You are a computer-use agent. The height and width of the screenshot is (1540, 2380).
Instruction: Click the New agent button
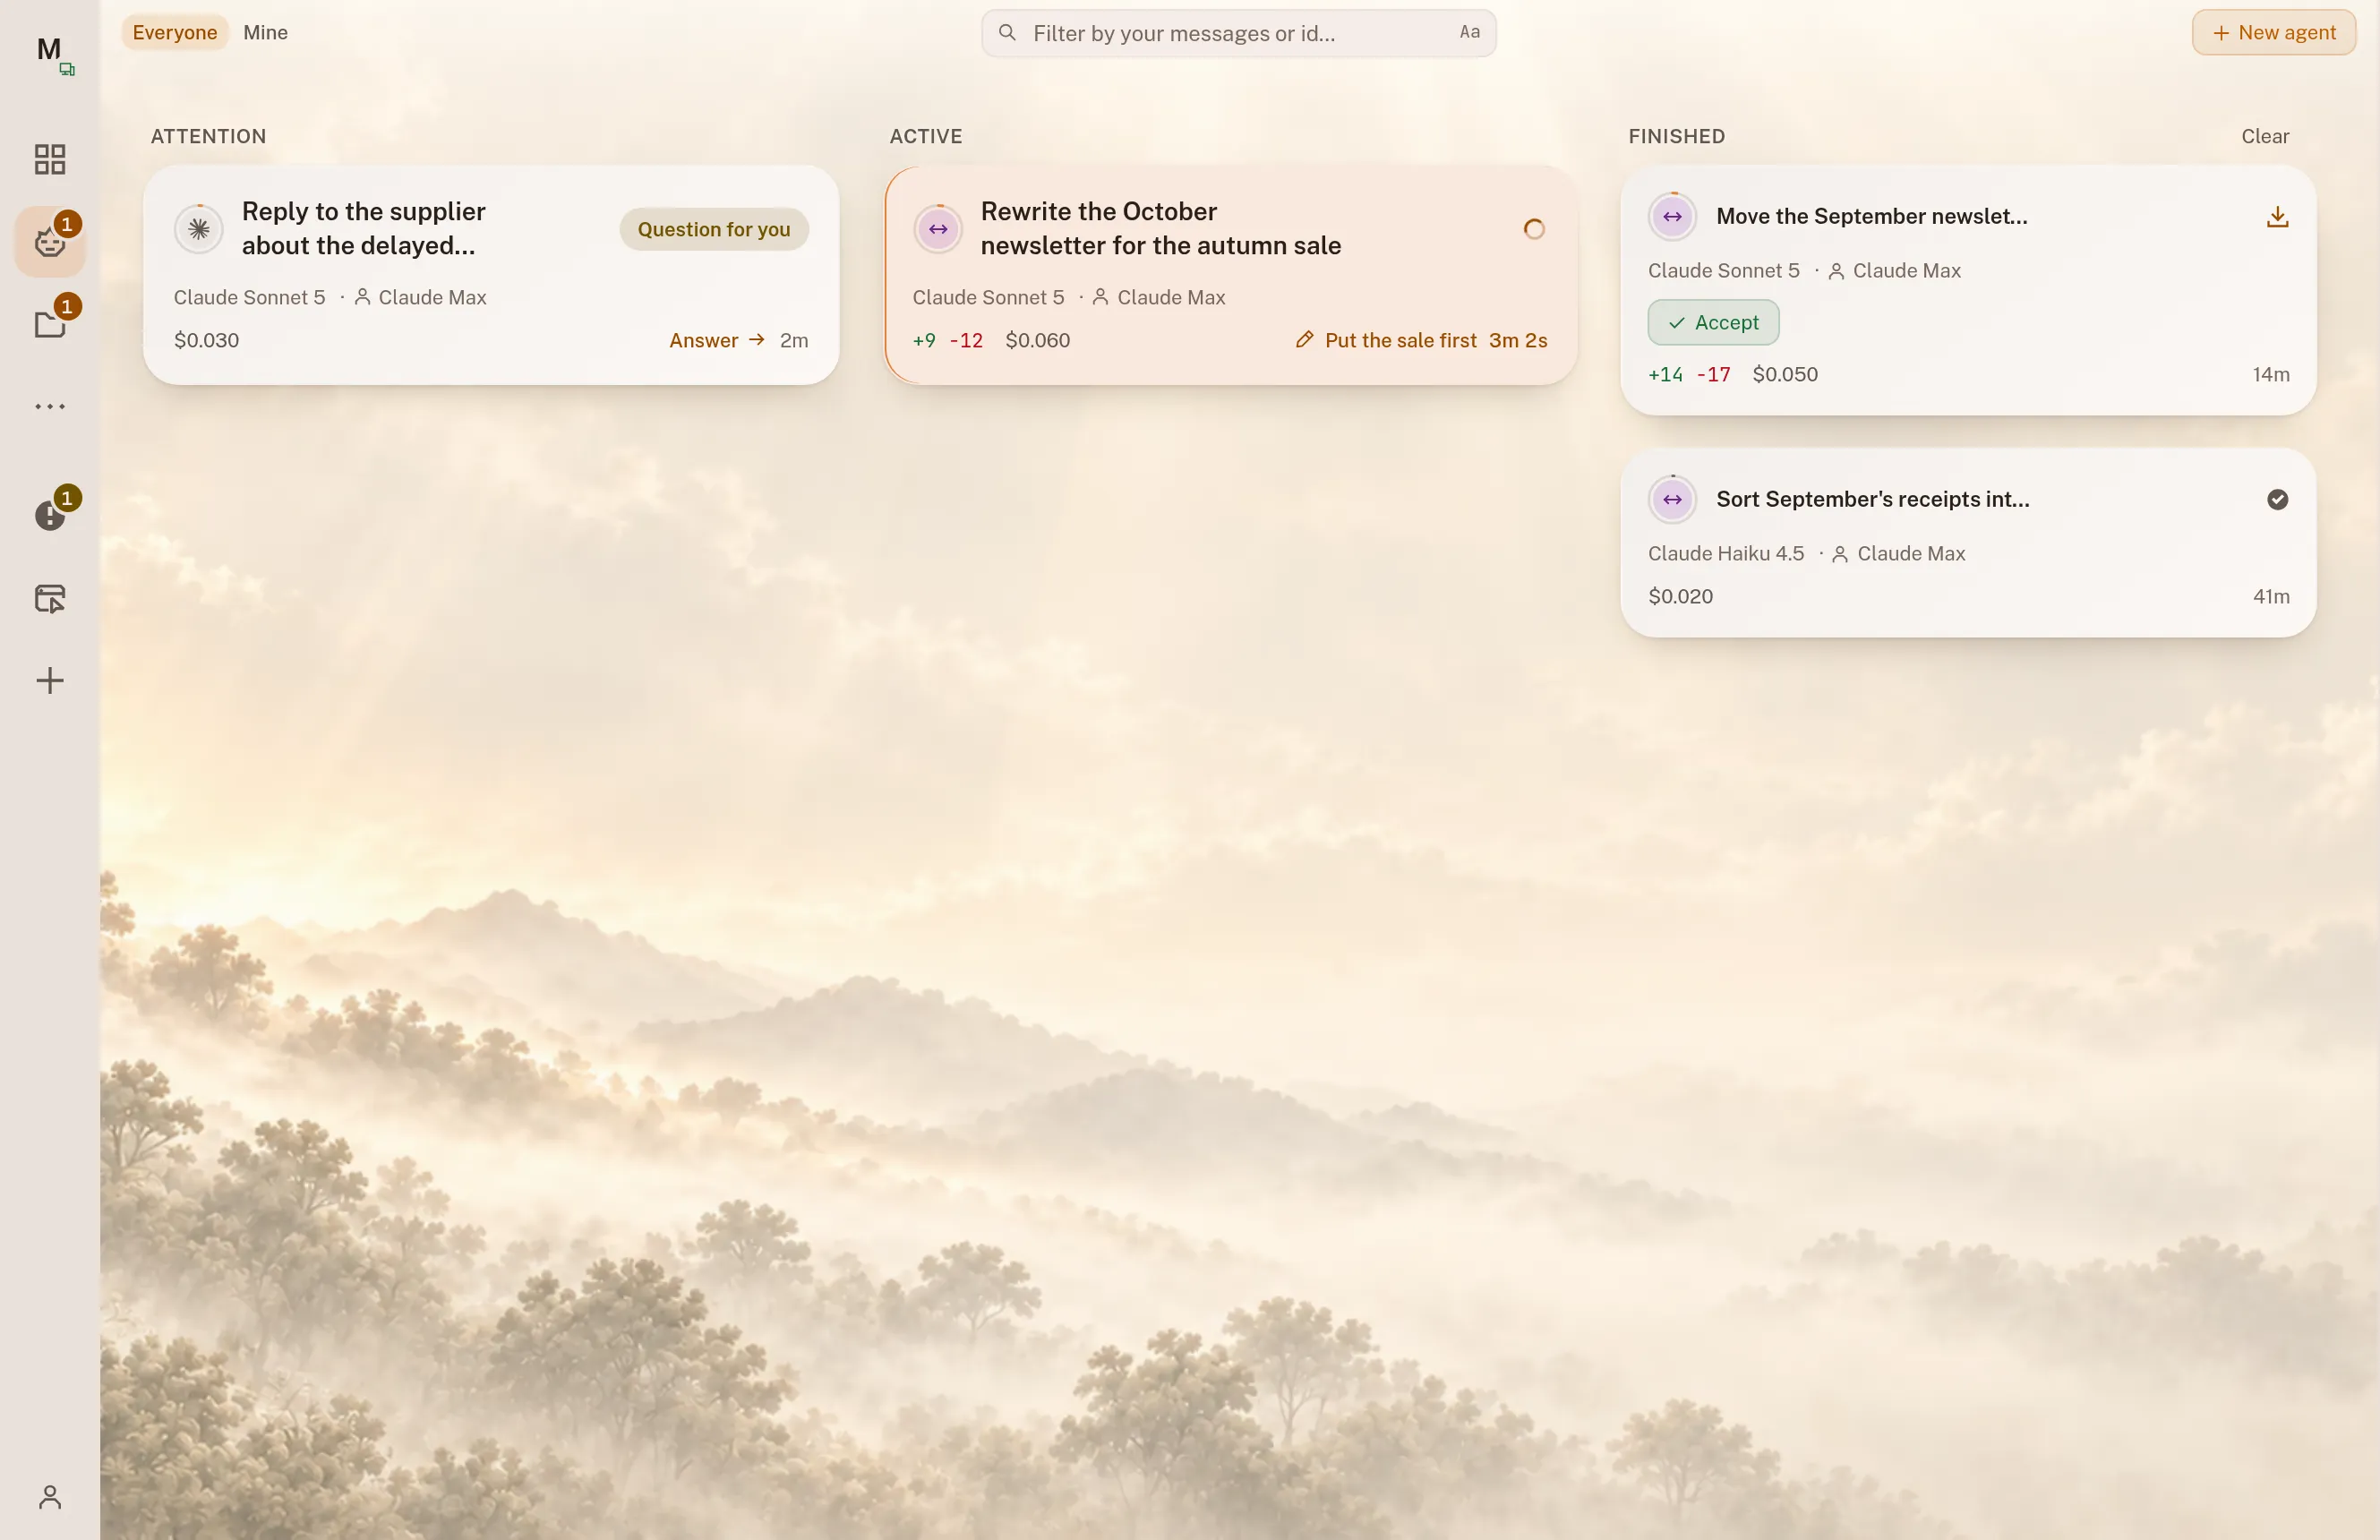[2274, 32]
